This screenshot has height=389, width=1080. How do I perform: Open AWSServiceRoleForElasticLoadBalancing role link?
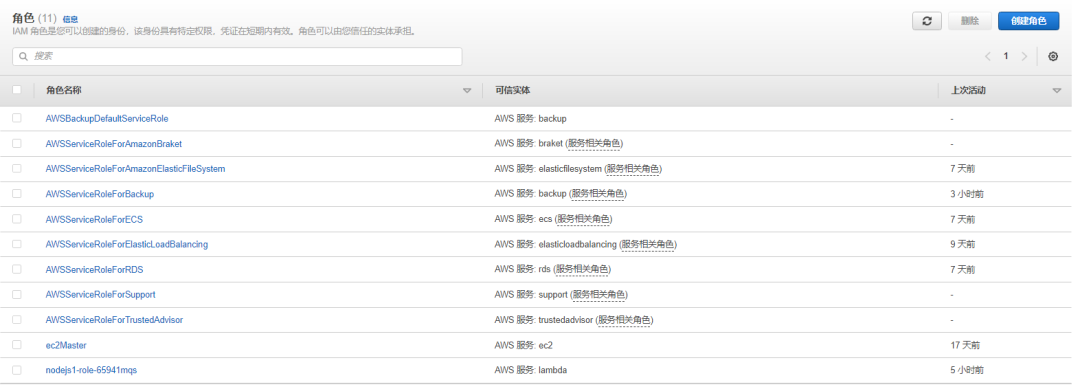pyautogui.click(x=127, y=244)
